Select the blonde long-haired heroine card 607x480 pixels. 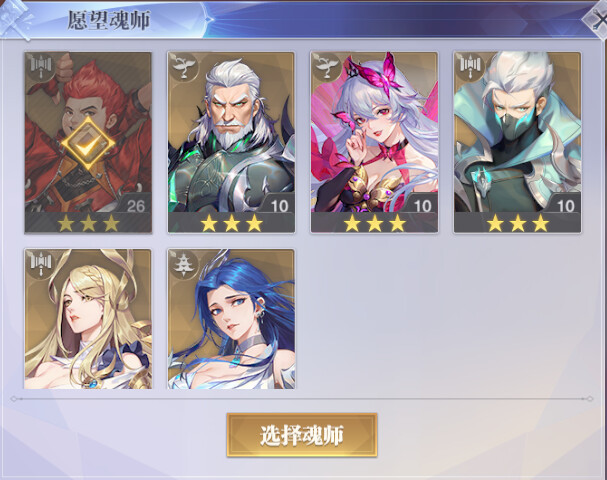pyautogui.click(x=88, y=319)
